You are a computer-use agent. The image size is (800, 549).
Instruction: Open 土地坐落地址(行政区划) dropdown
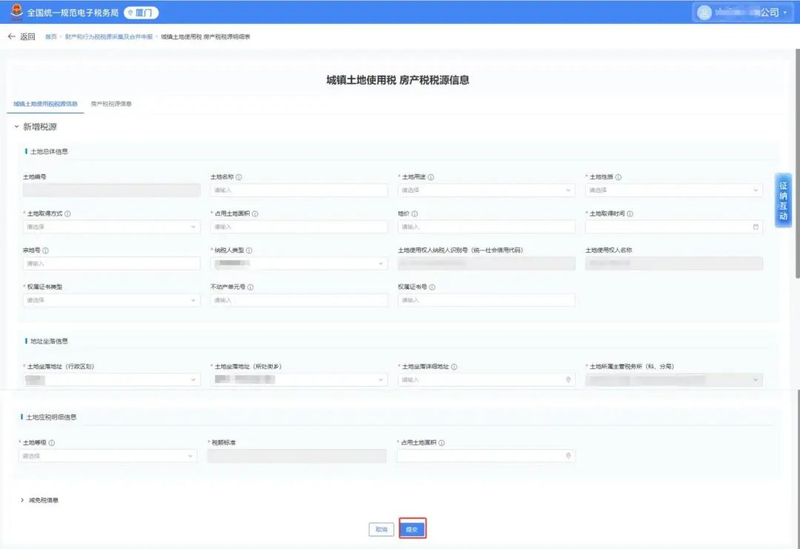click(111, 380)
